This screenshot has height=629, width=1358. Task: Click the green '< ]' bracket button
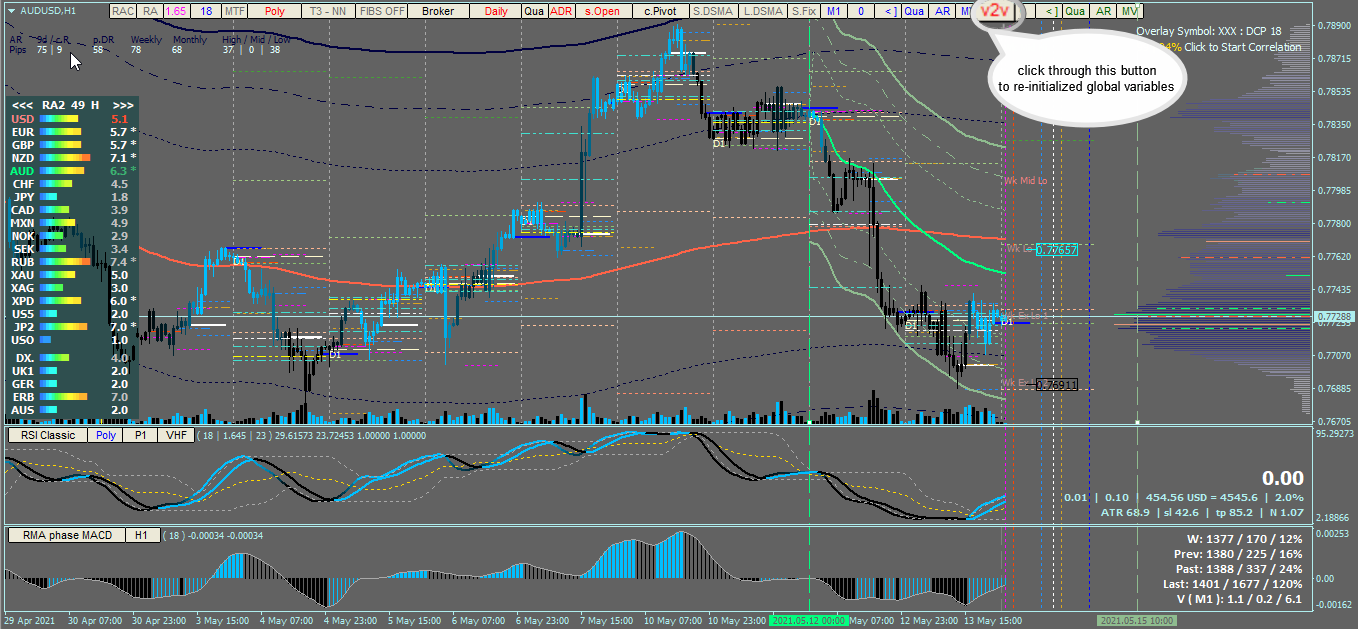click(x=1049, y=11)
